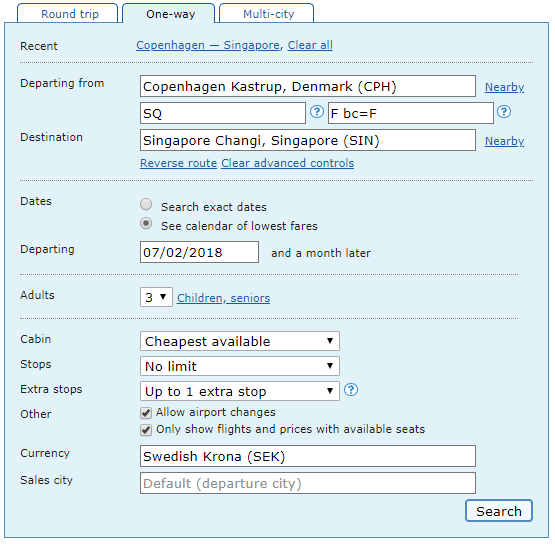Switch to the Multi-city tab
The height and width of the screenshot is (544, 555).
click(x=267, y=13)
